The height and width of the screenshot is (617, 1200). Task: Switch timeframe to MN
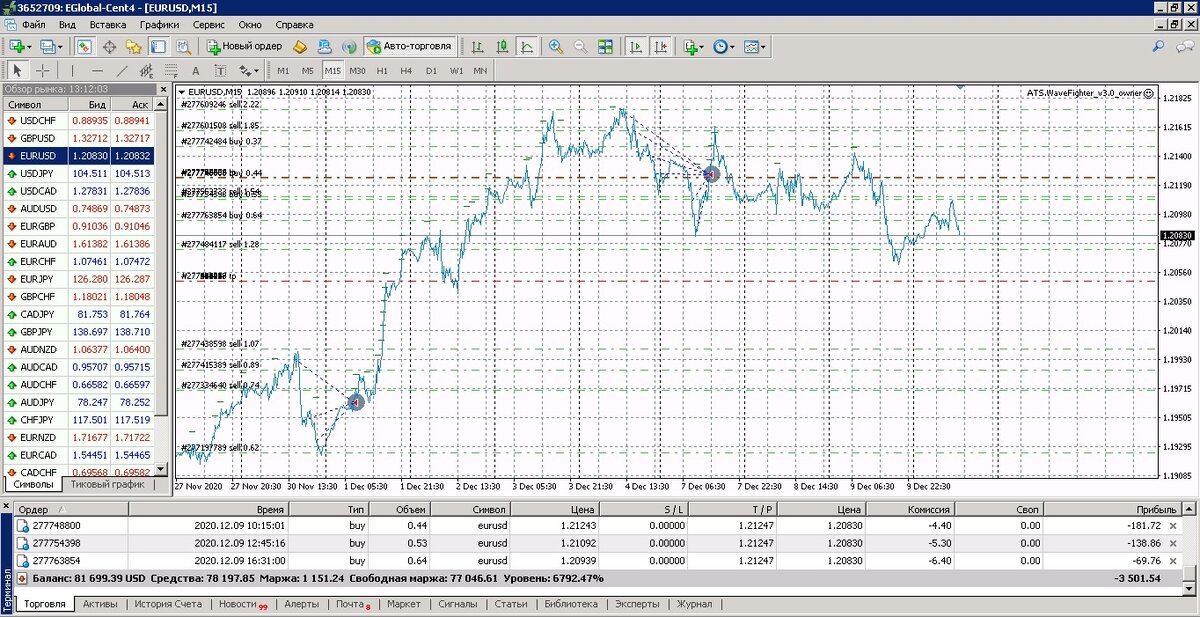(x=481, y=71)
